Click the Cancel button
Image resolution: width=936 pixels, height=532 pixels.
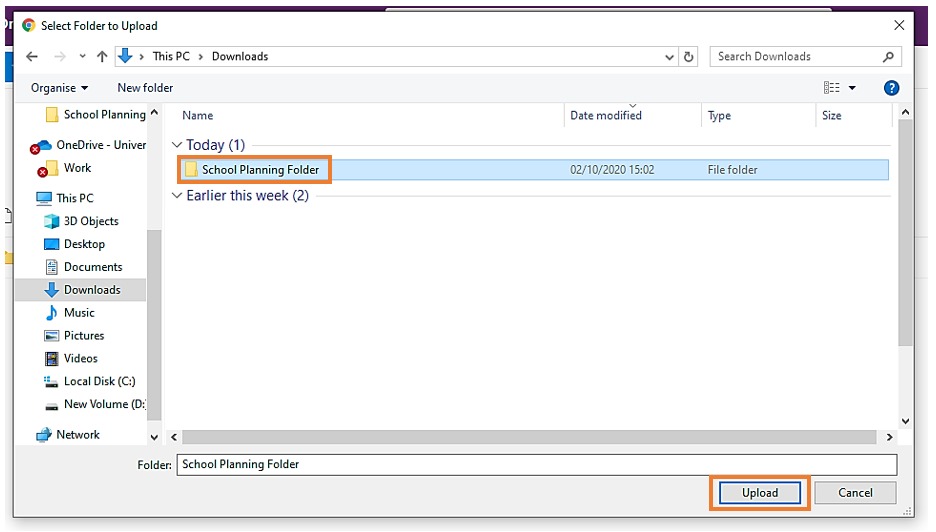coord(855,493)
